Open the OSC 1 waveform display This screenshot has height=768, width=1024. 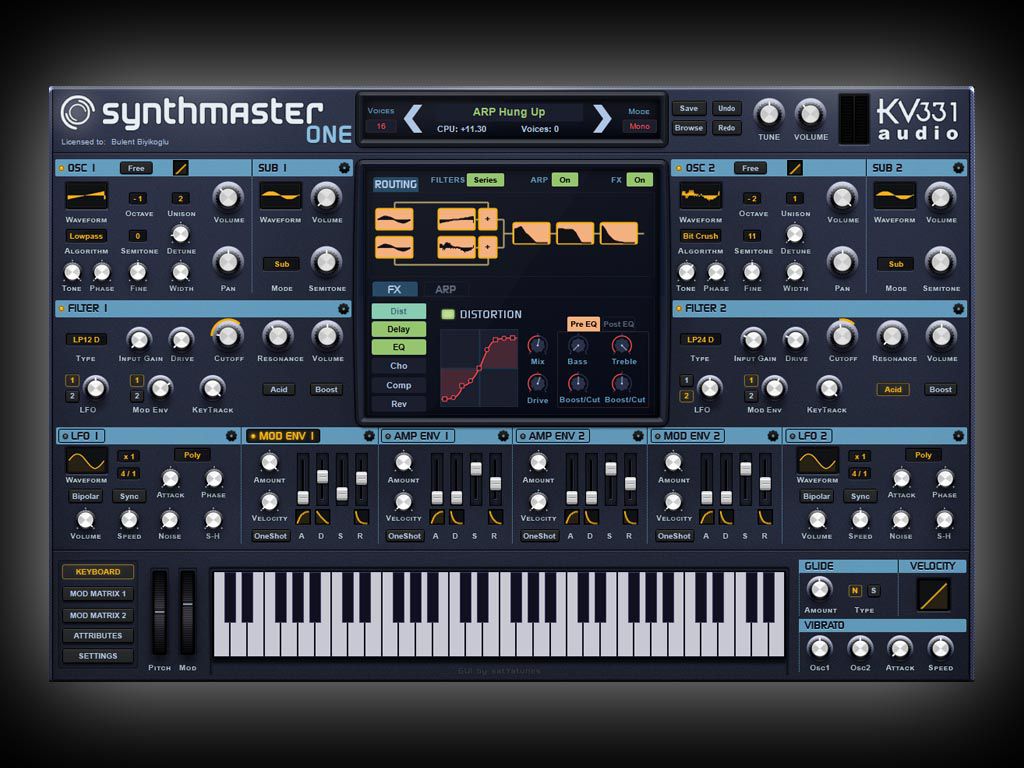(86, 196)
